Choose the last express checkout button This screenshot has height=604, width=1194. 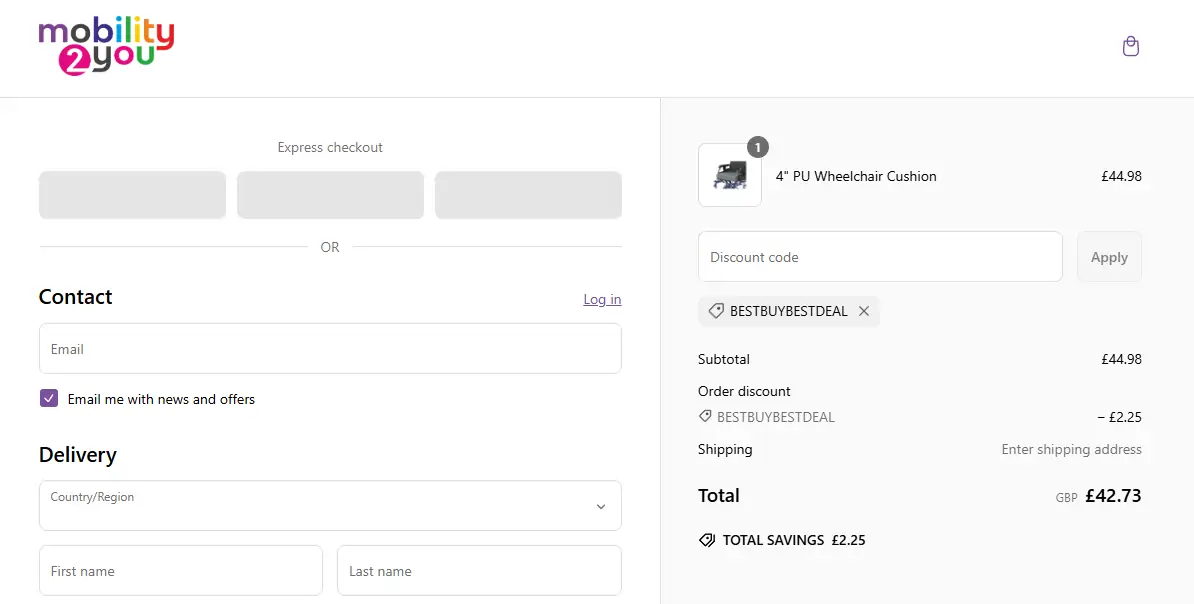coord(528,195)
